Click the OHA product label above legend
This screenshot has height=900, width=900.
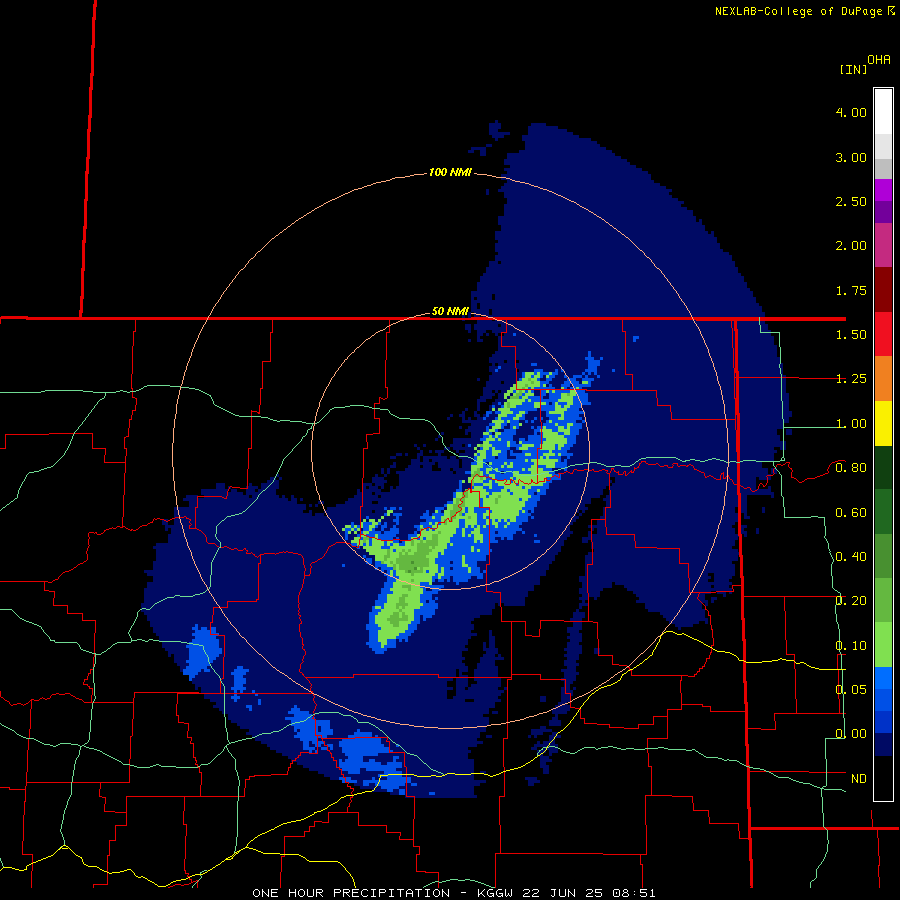879,60
